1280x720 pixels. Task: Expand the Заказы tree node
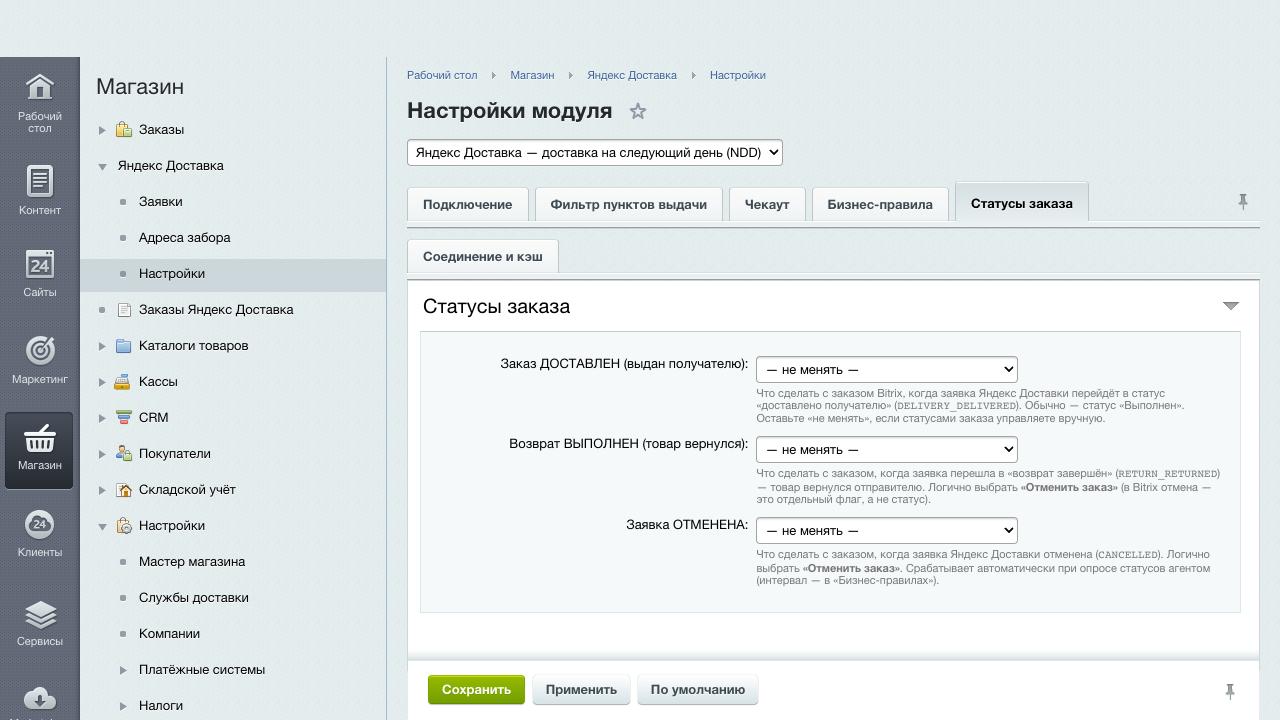[x=102, y=130]
